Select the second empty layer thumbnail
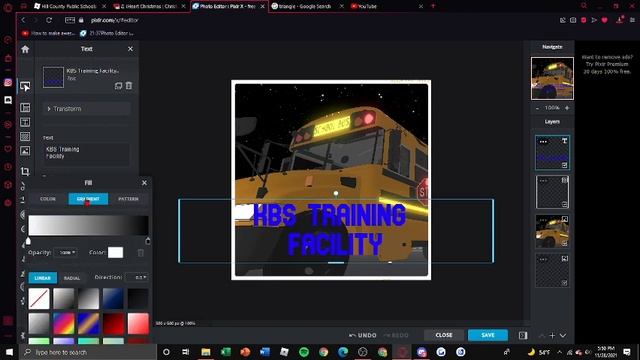This screenshot has width=640, height=360. 552,192
